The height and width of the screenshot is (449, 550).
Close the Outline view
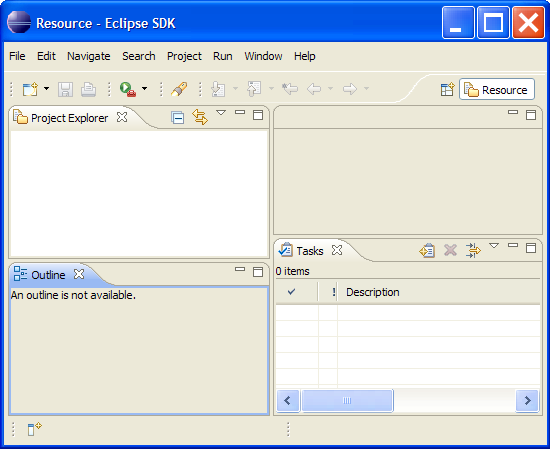[x=79, y=274]
